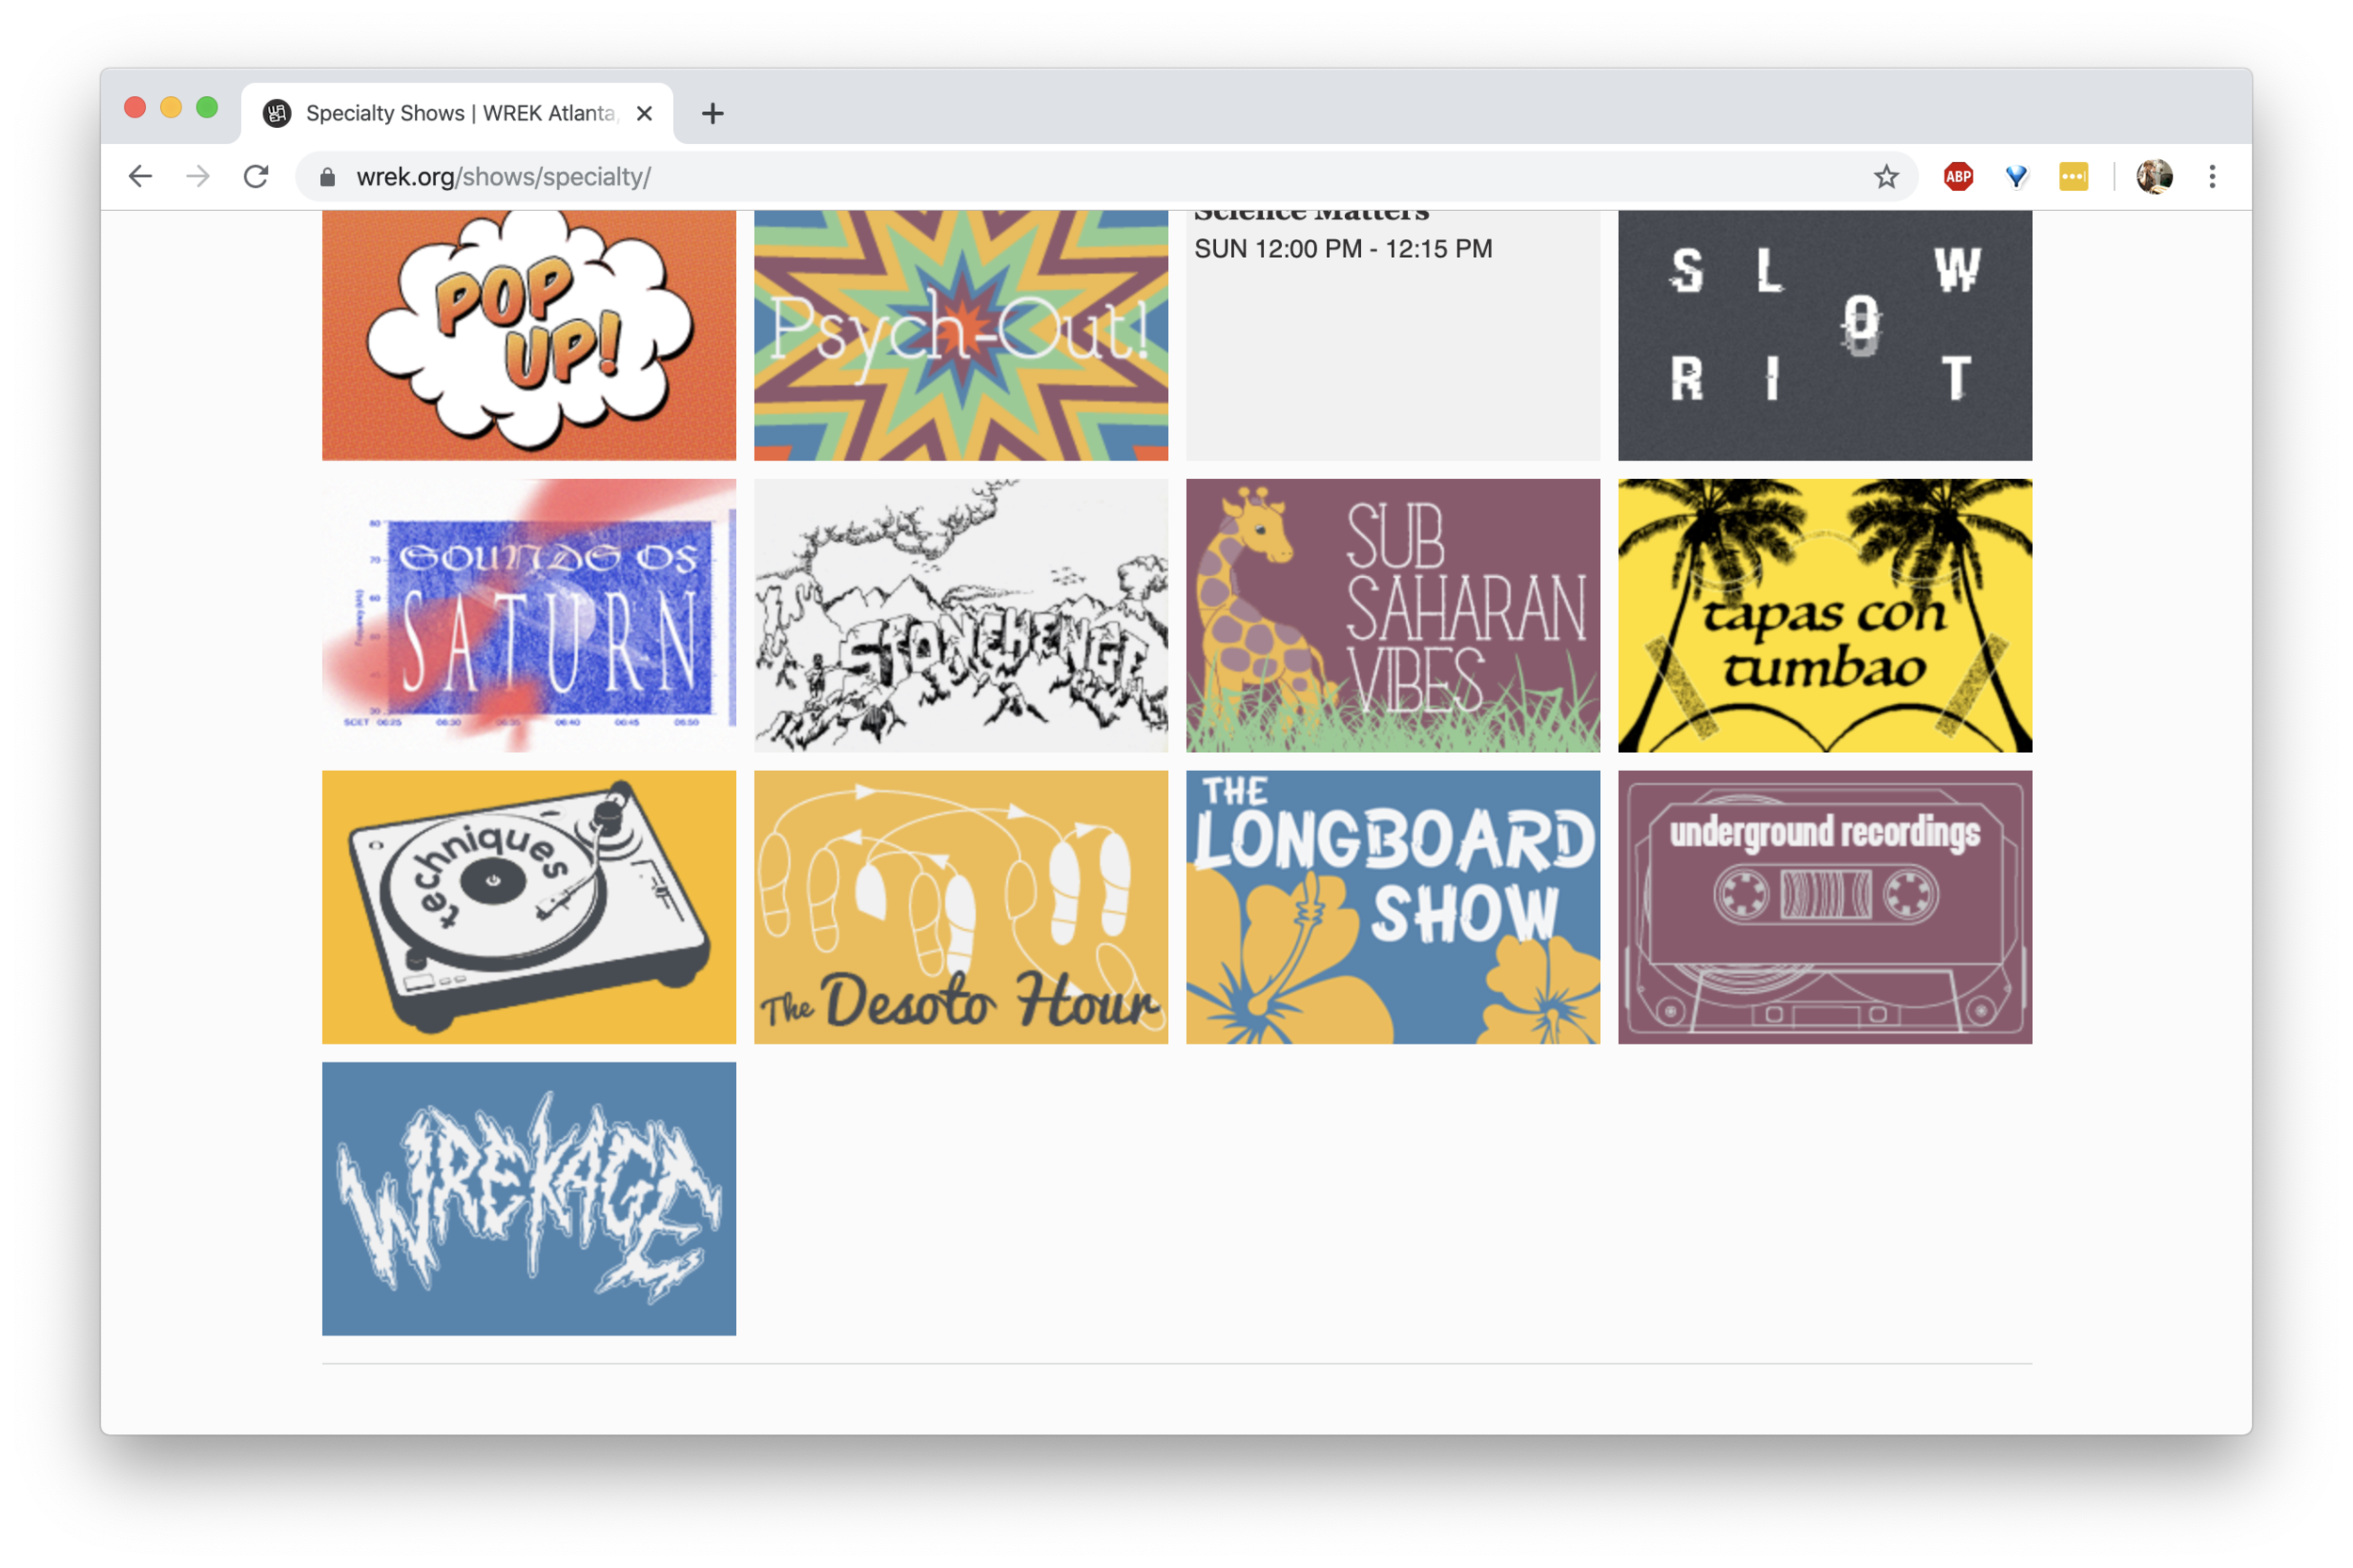Click the site security padlock icon

(325, 176)
